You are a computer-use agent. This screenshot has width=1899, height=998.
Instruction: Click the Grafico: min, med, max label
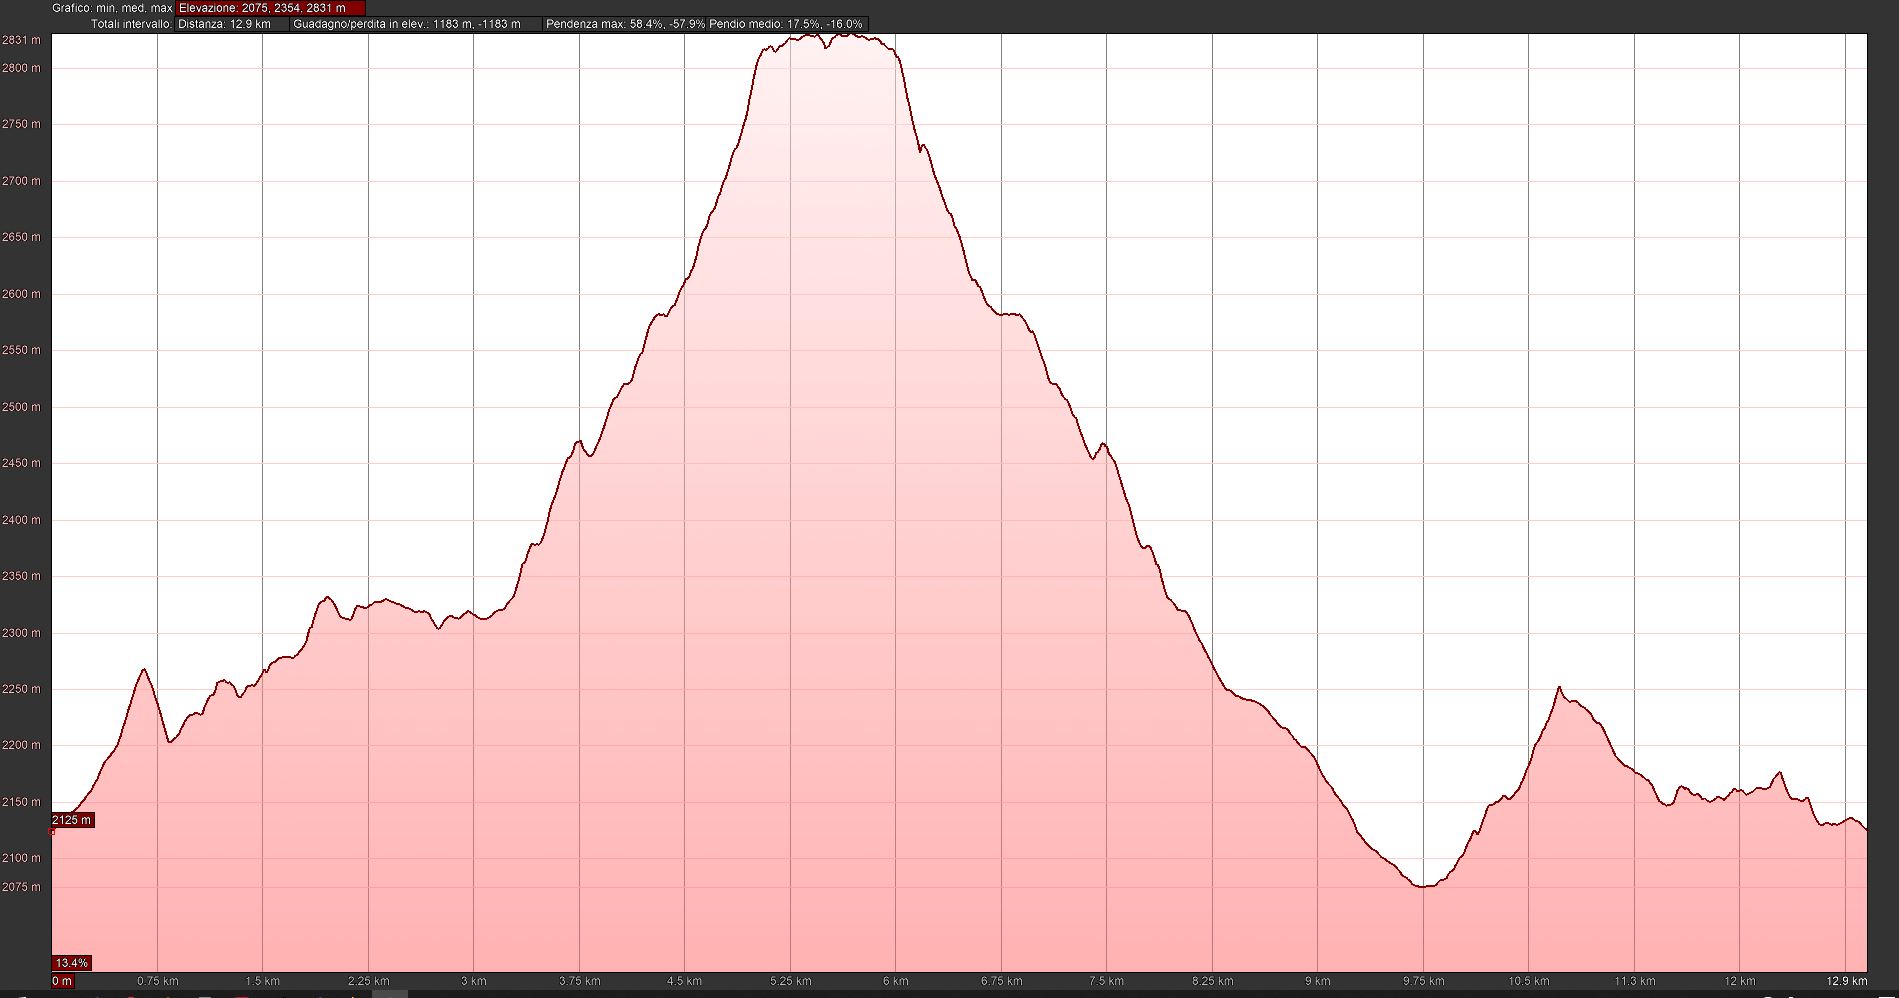pos(113,8)
